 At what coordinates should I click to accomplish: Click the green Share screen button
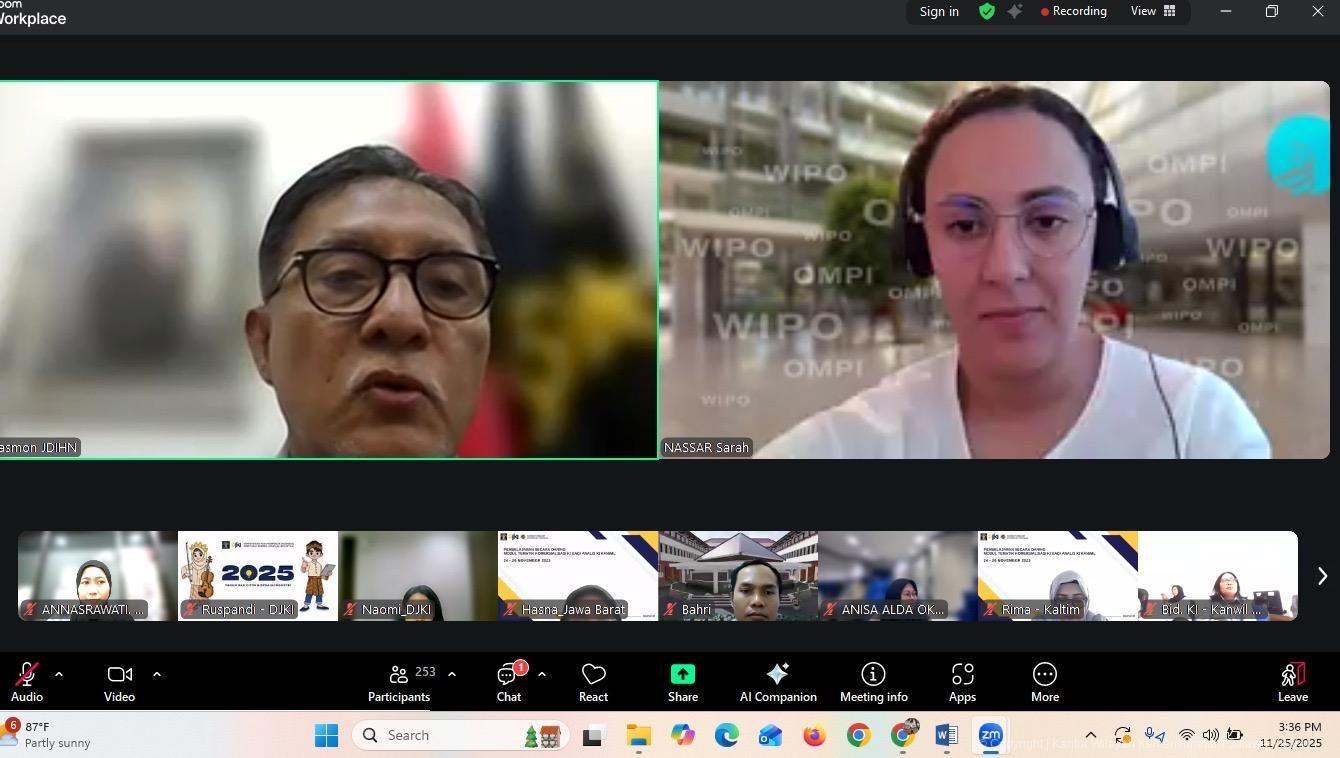pyautogui.click(x=683, y=682)
